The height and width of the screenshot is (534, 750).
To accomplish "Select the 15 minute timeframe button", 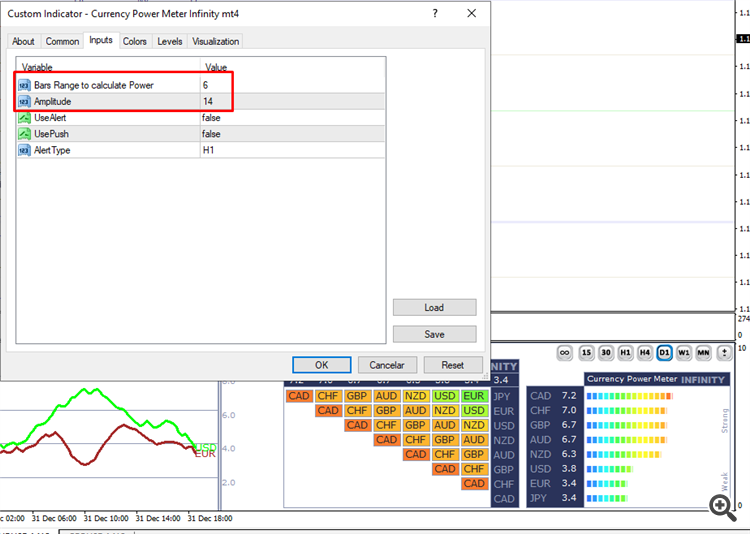I will pos(586,353).
